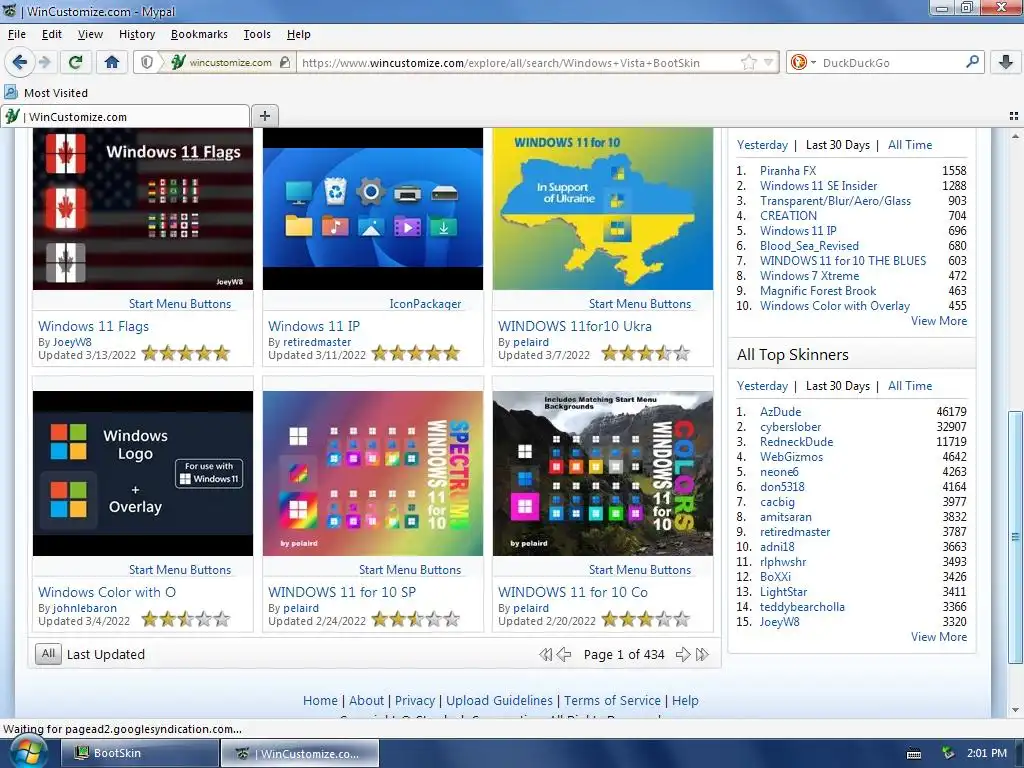This screenshot has height=768, width=1024.
Task: Open the File menu
Action: [x=17, y=34]
